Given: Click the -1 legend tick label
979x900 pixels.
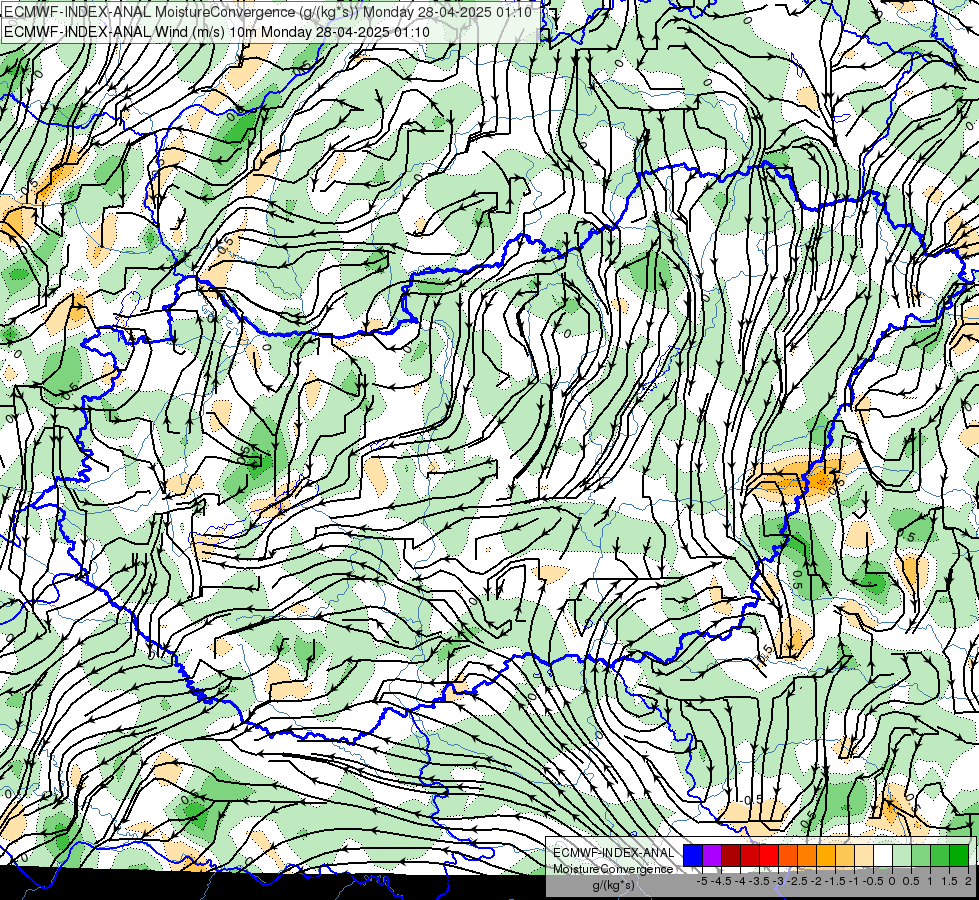Looking at the screenshot, I should click(x=854, y=881).
